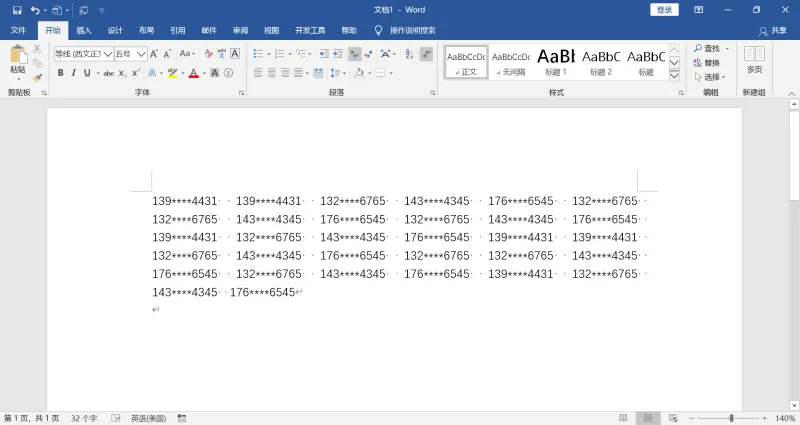The width and height of the screenshot is (800, 425).
Task: Click the 登录 sign-in button
Action: [x=664, y=10]
